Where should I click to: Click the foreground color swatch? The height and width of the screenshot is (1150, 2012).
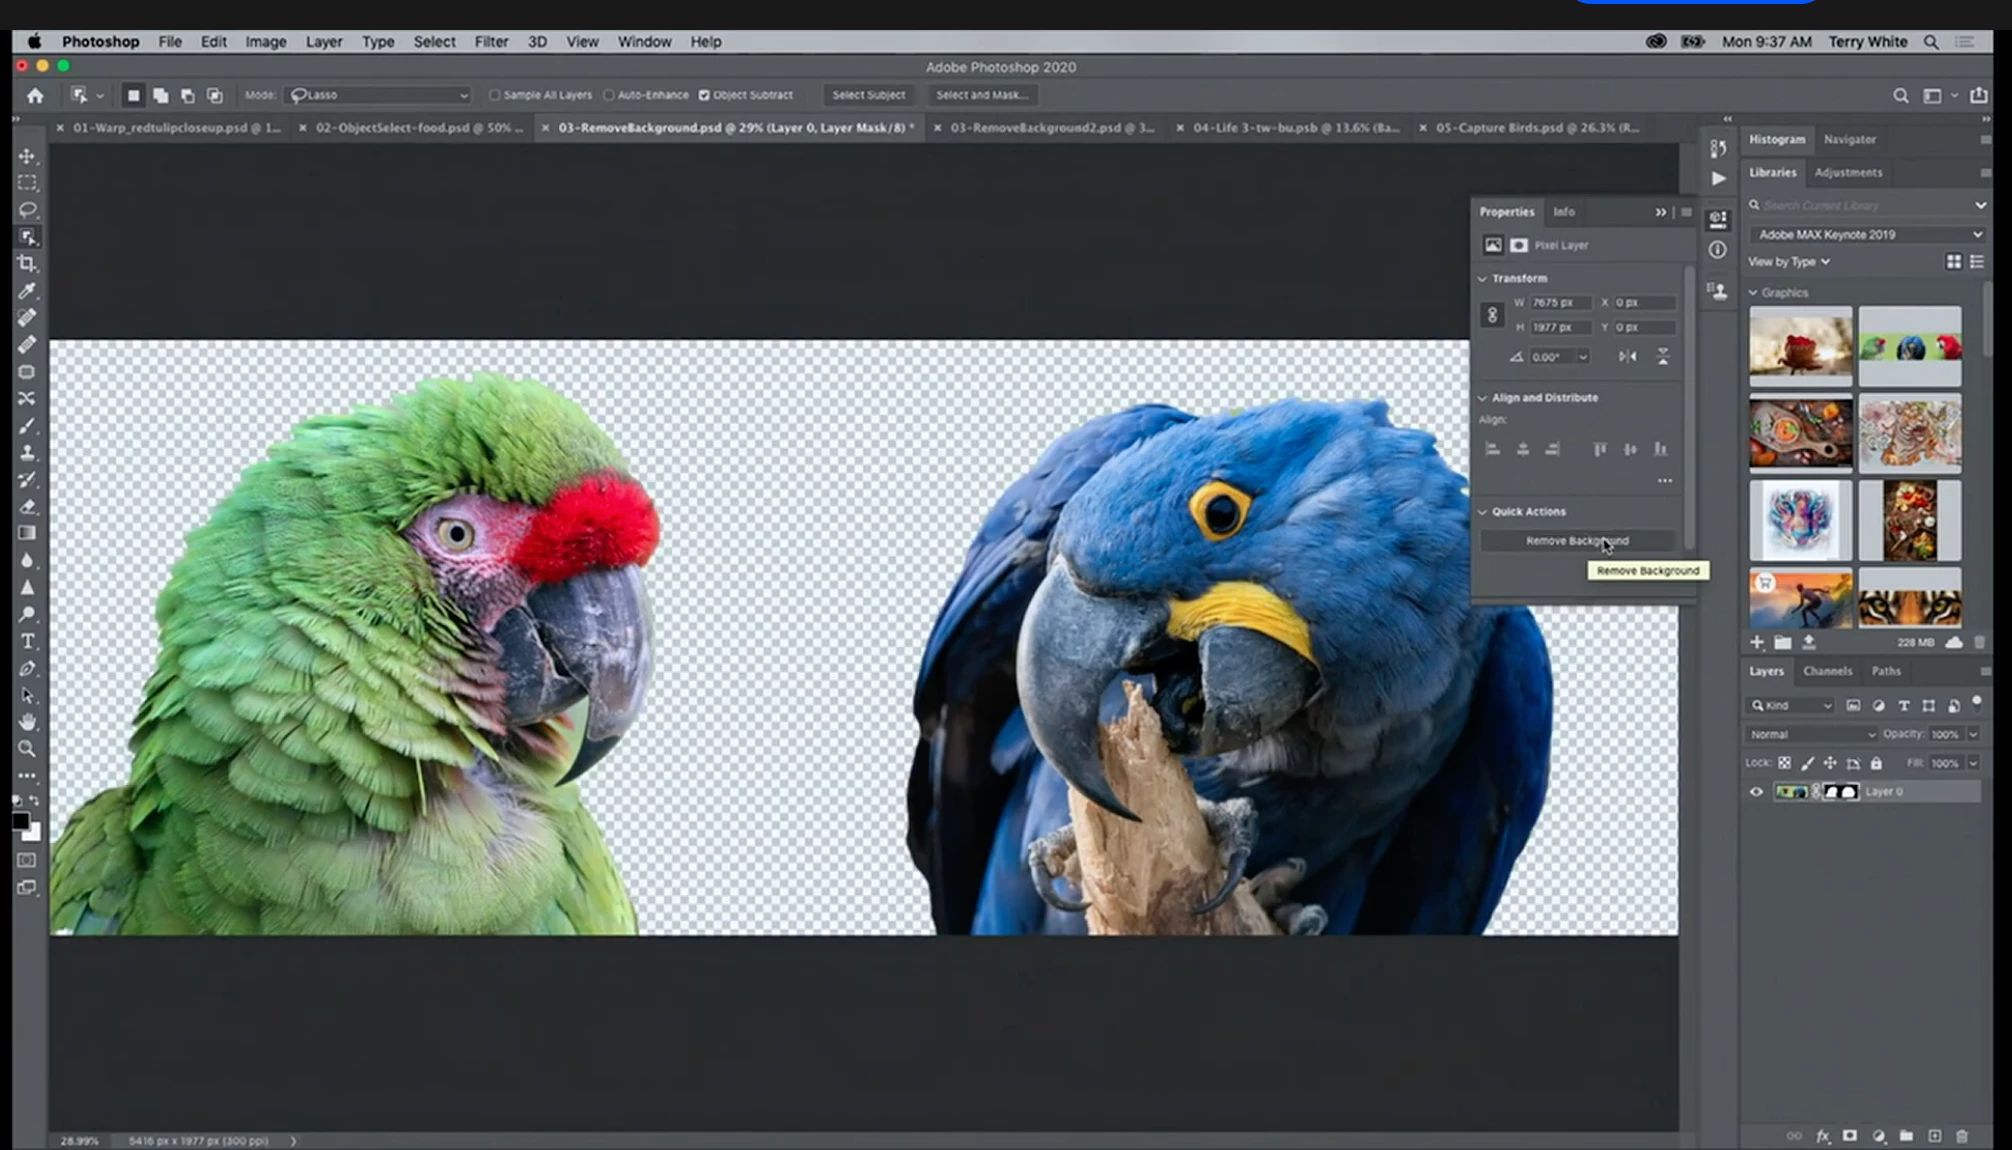coord(20,822)
